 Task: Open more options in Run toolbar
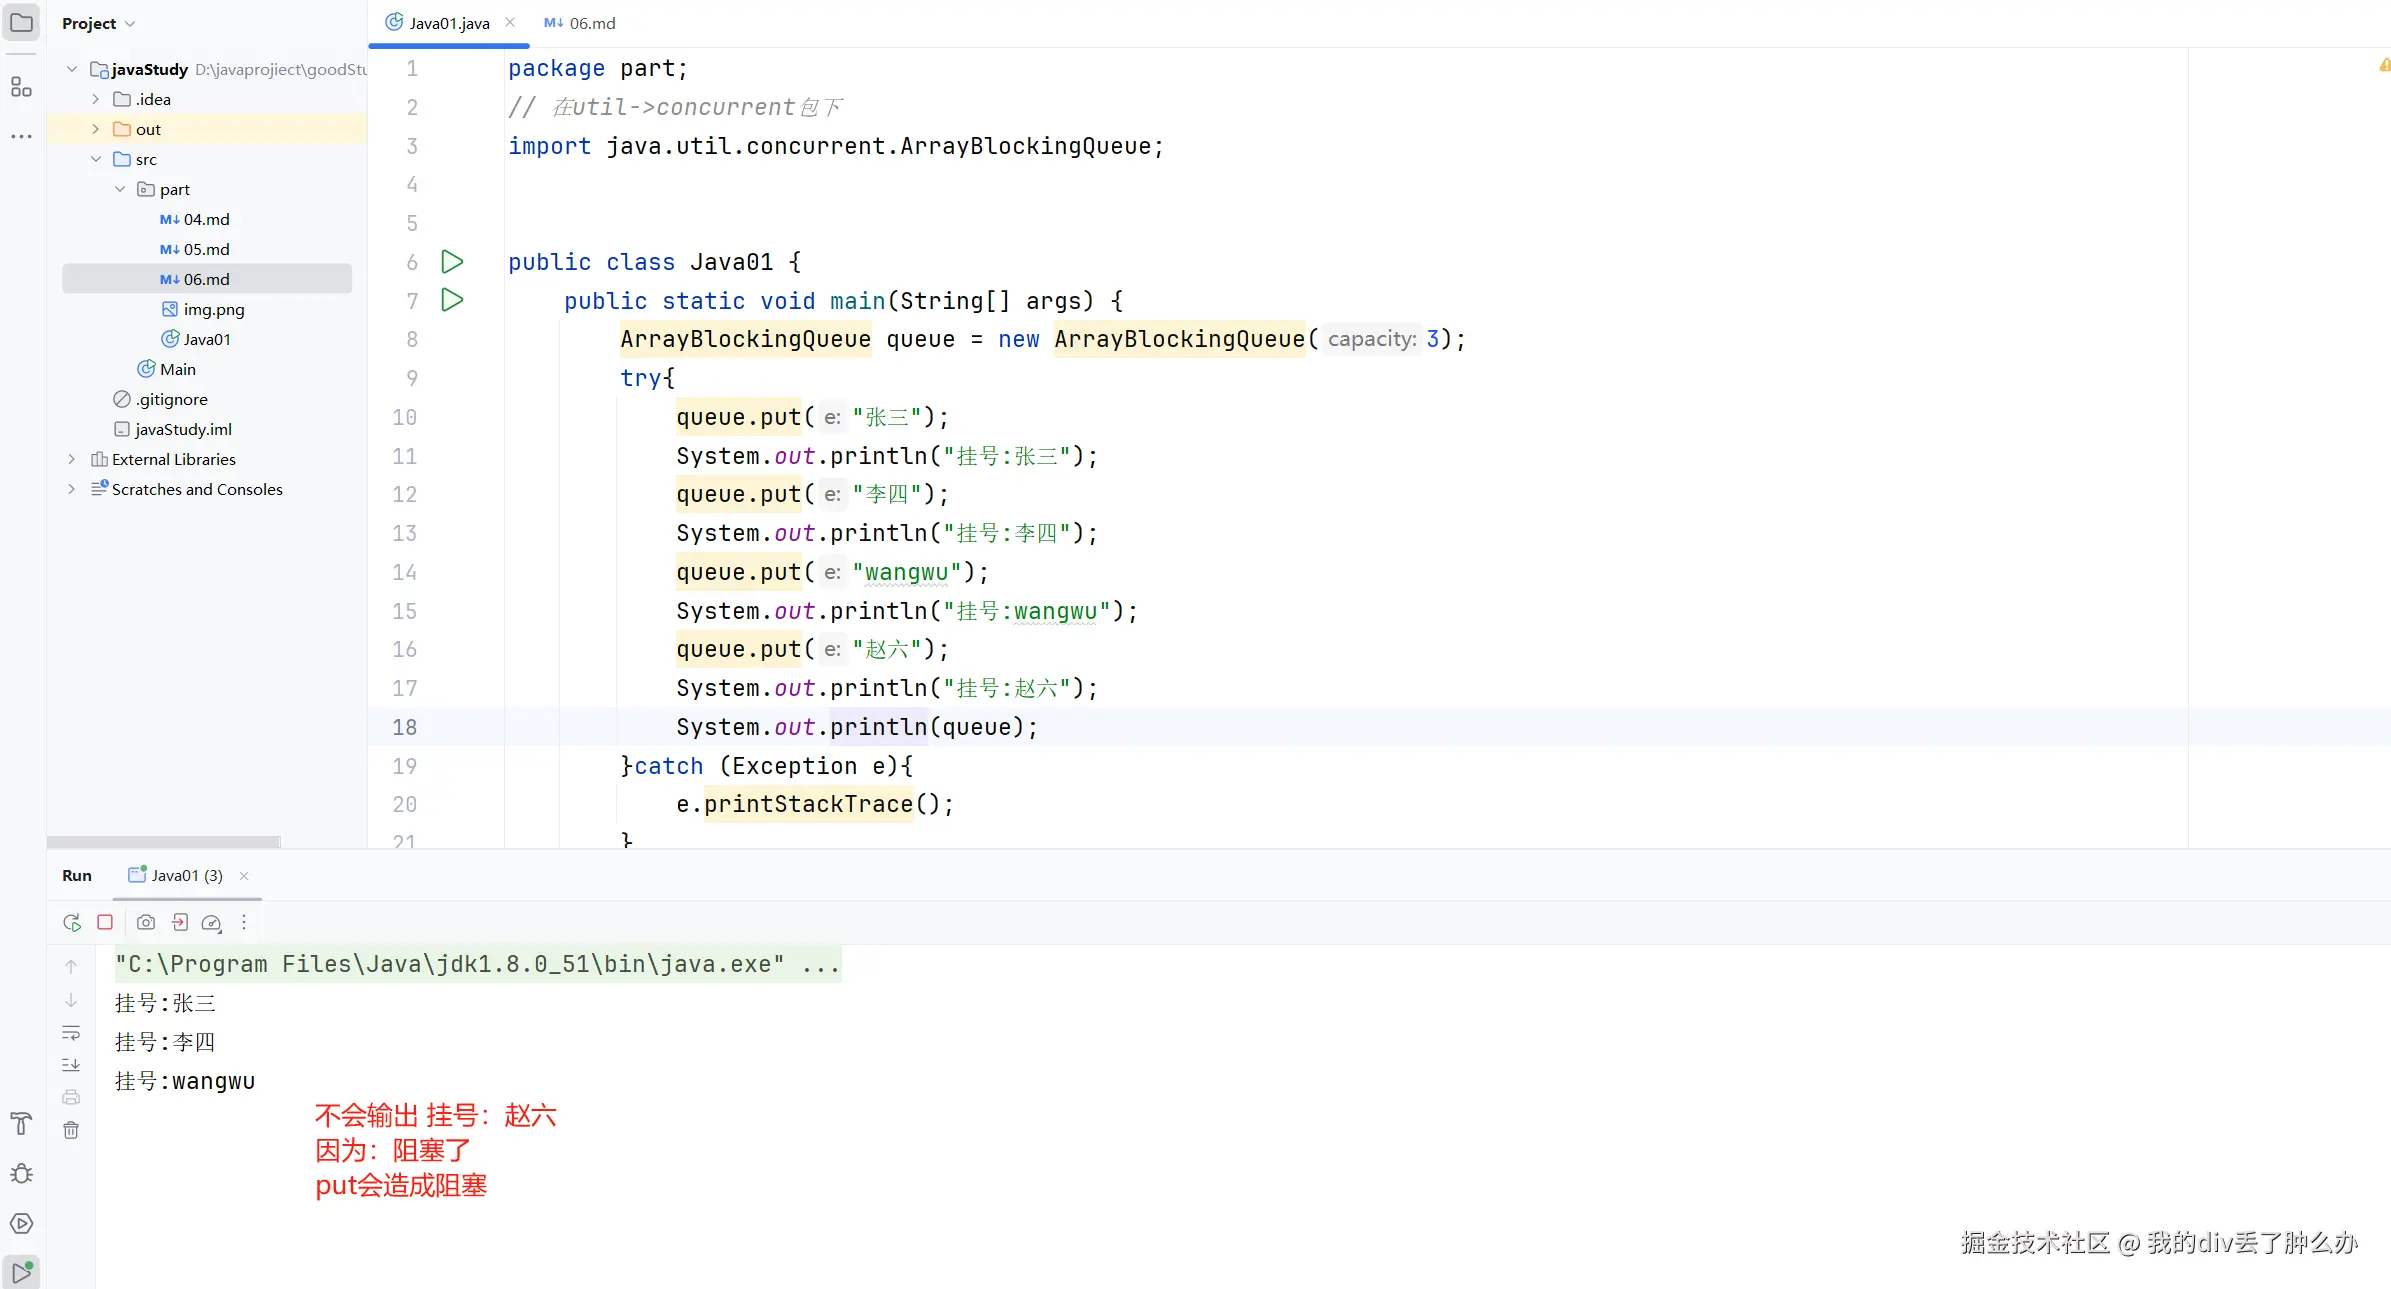coord(244,922)
